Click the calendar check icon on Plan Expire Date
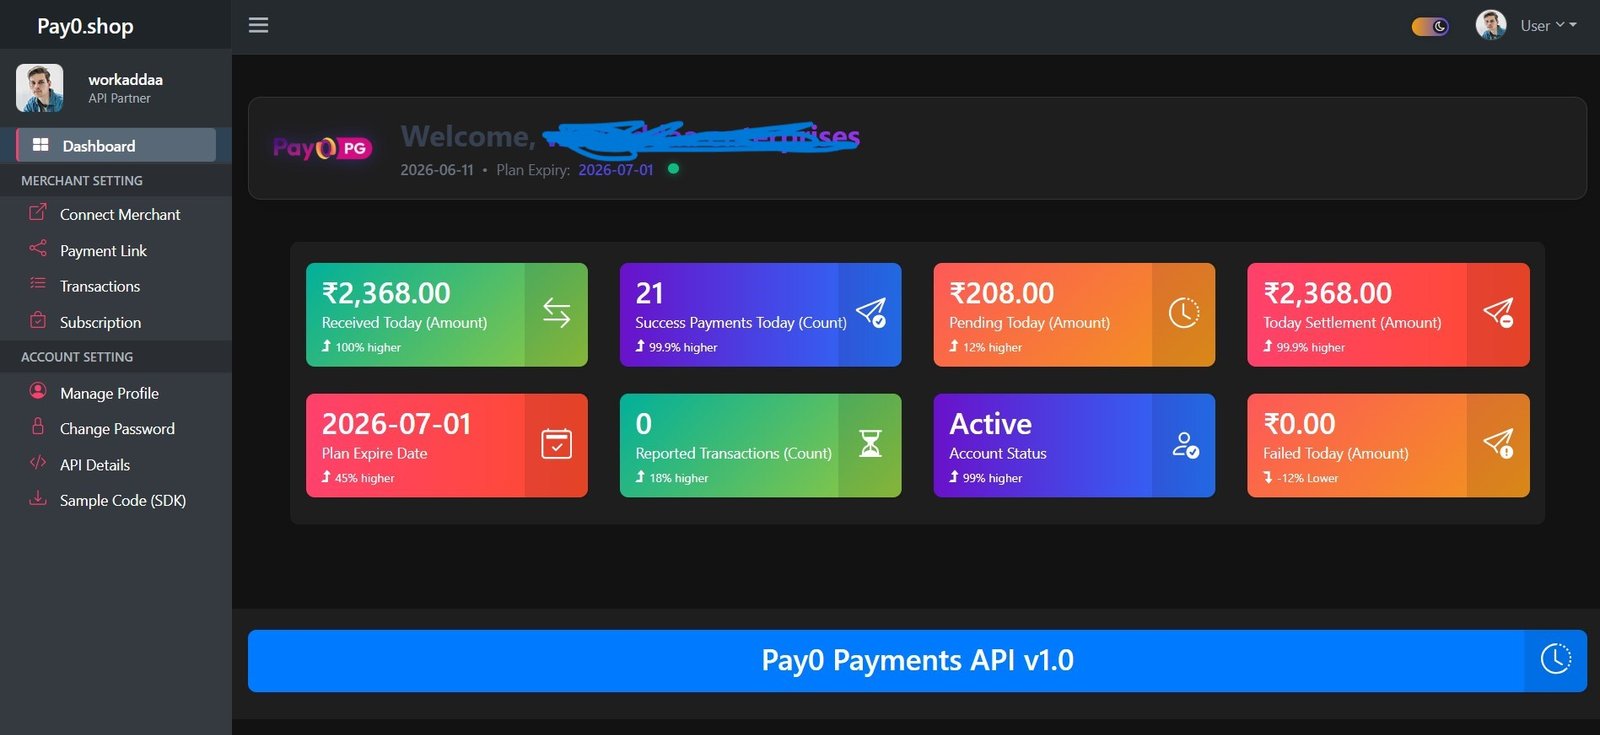The image size is (1600, 735). click(x=557, y=444)
